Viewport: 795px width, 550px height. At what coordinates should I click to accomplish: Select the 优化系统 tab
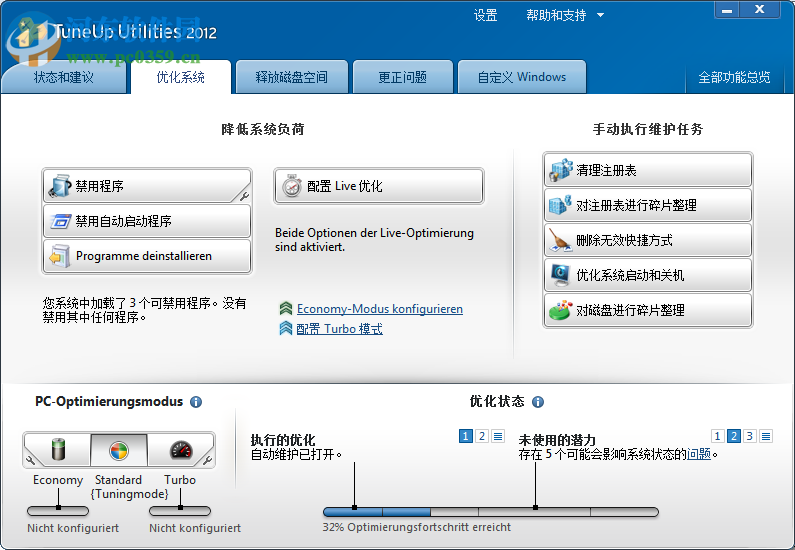coord(180,77)
